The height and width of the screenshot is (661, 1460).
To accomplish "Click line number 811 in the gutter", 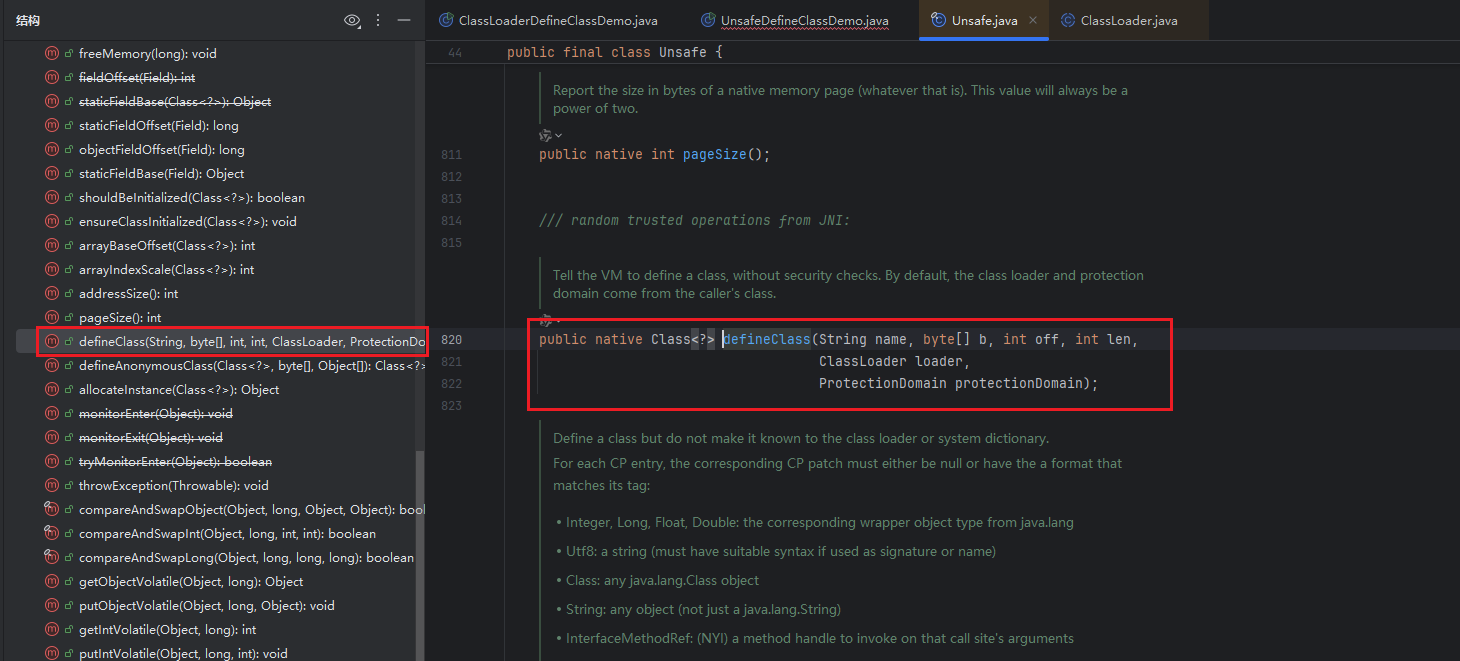I will pos(451,155).
